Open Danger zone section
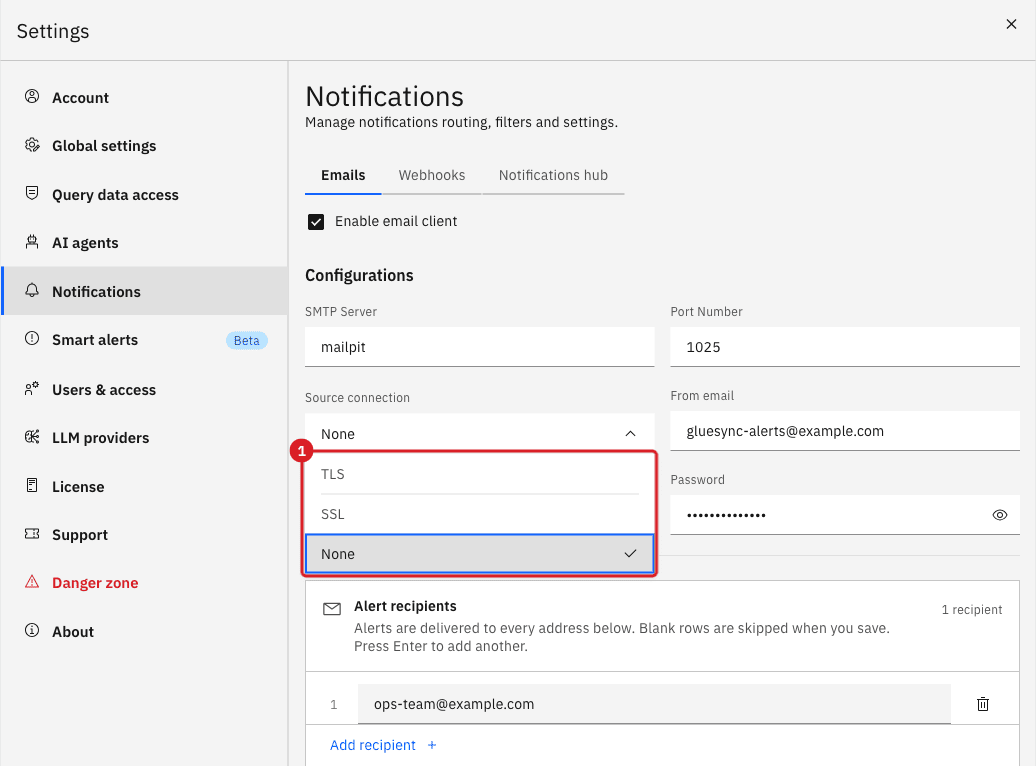The width and height of the screenshot is (1036, 766). pyautogui.click(x=144, y=583)
